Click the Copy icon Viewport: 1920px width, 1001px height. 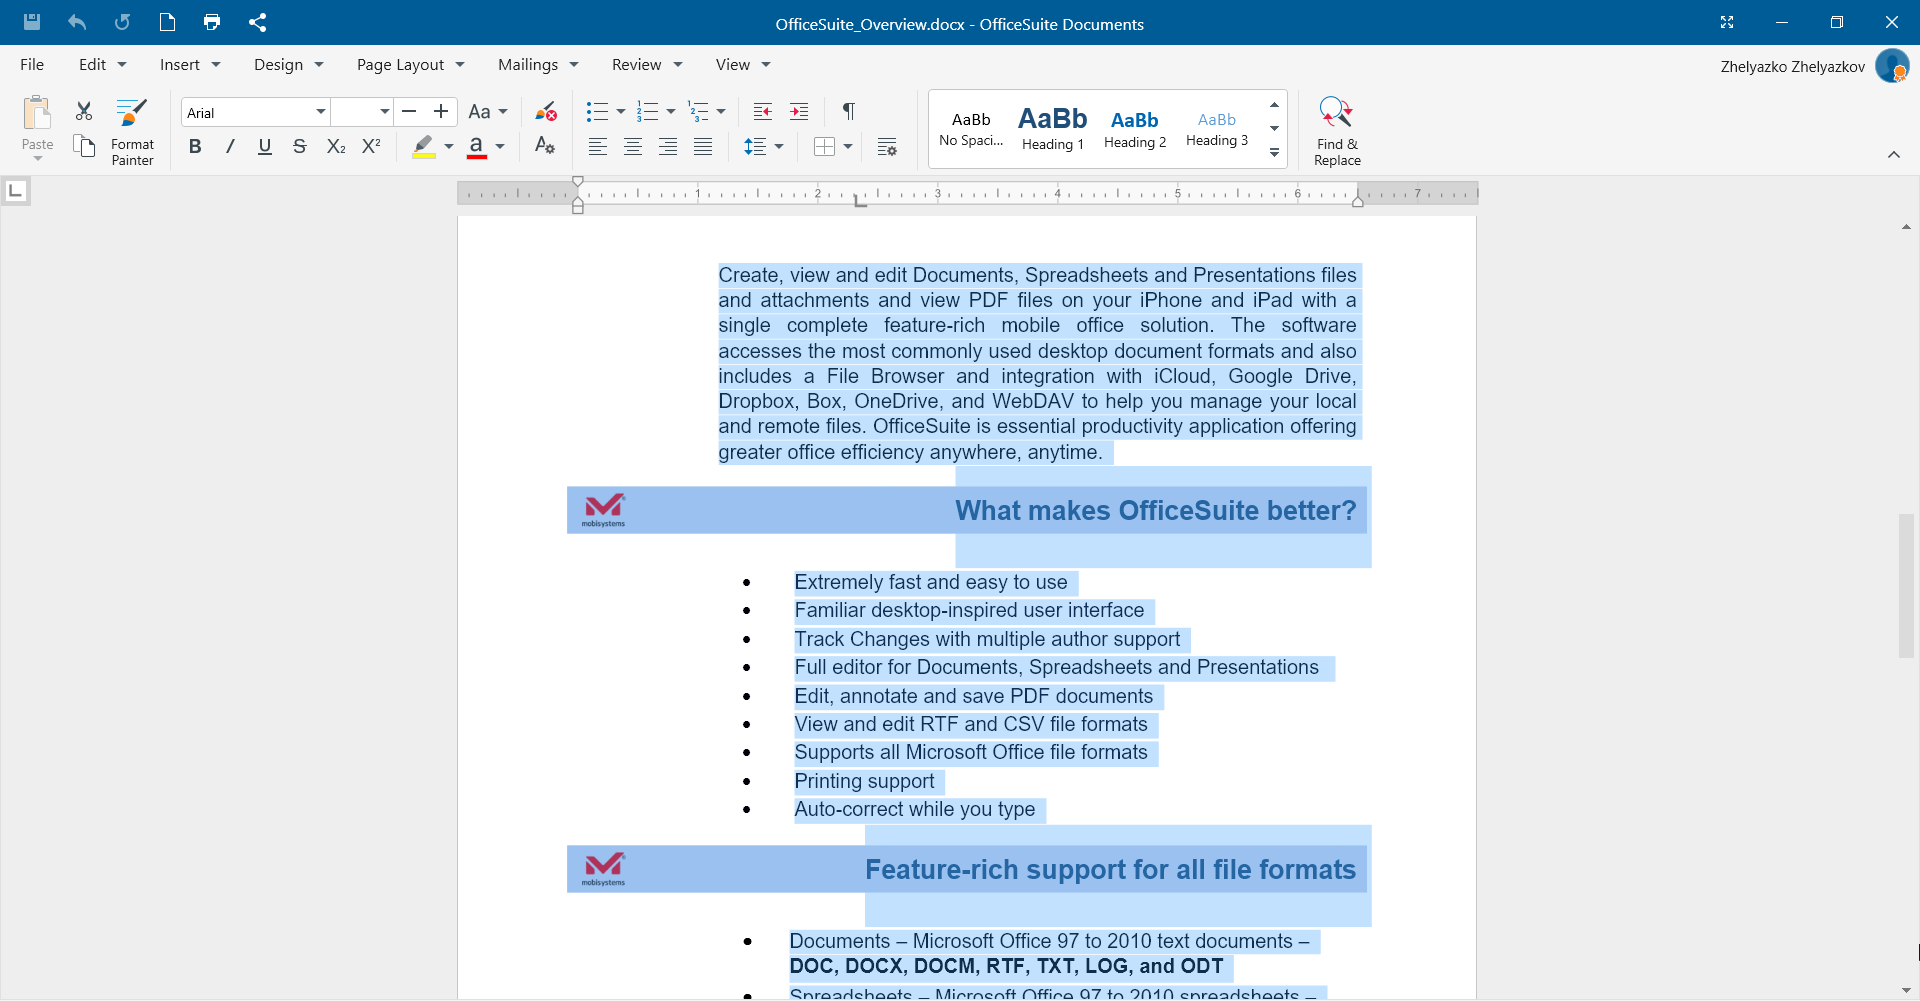click(x=84, y=146)
